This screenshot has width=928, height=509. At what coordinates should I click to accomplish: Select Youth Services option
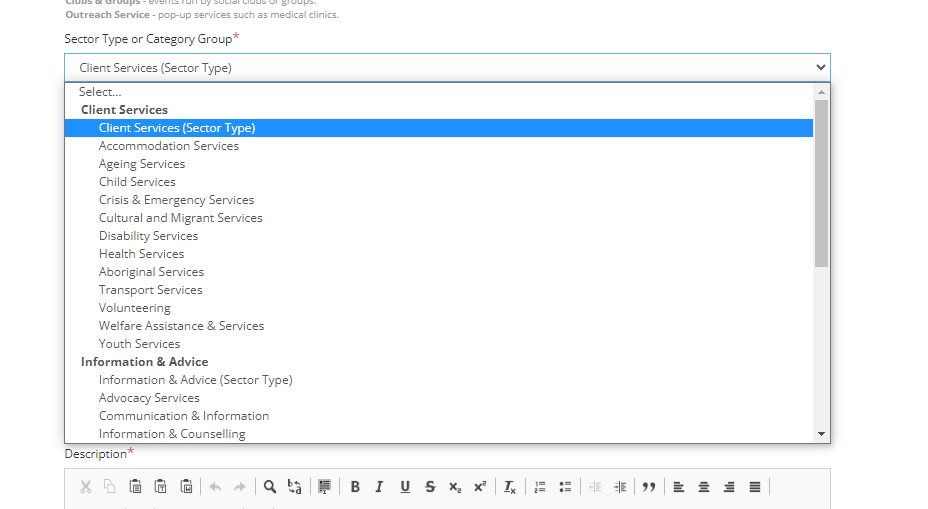[x=439, y=344]
